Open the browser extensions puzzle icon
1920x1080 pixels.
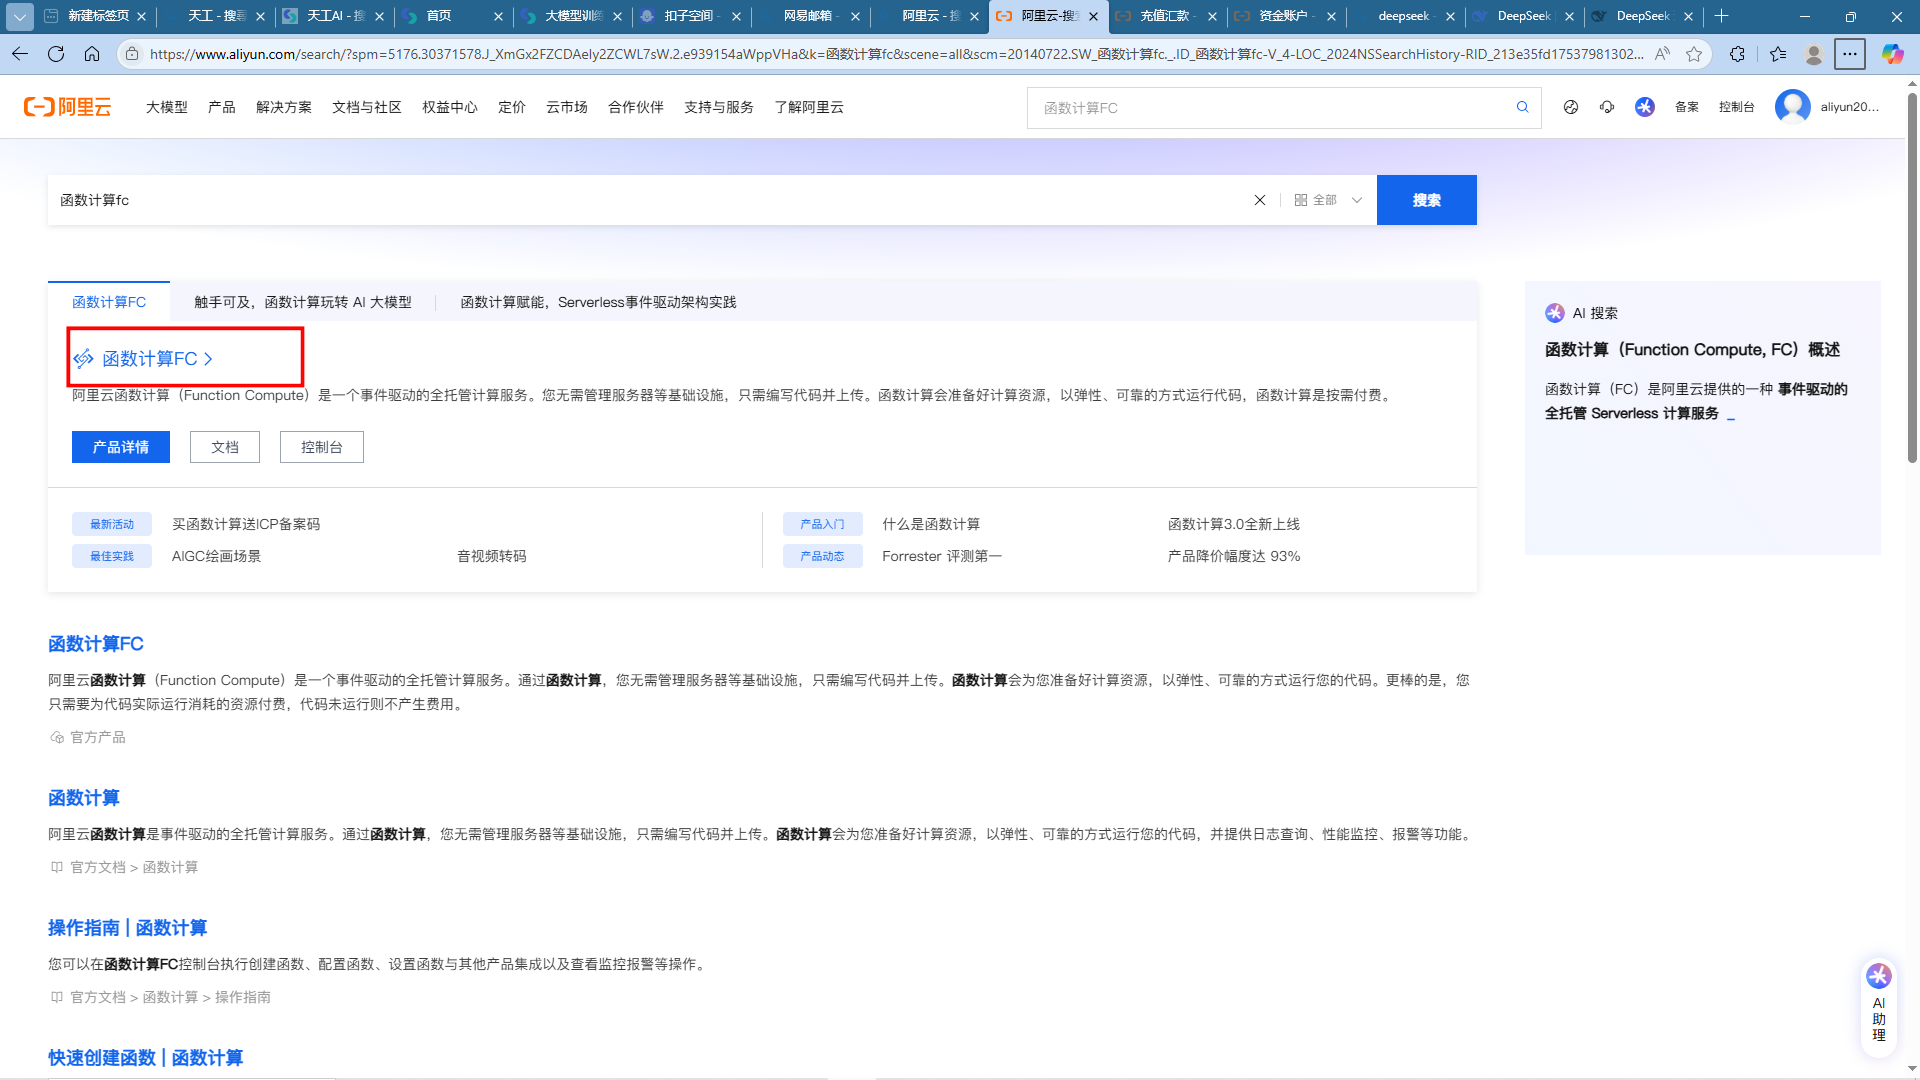1737,54
